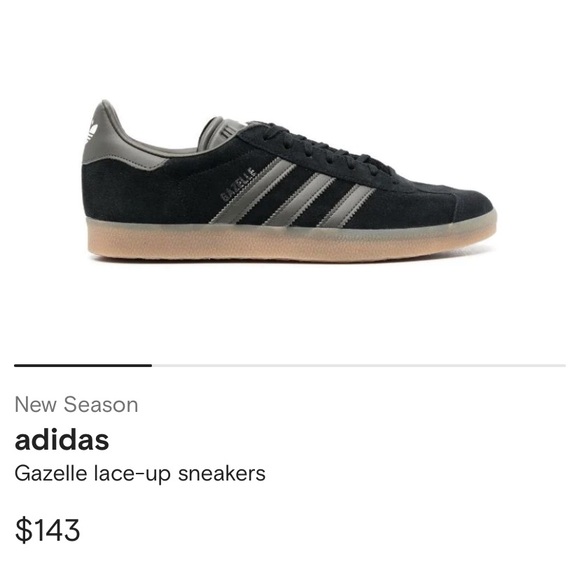
Task: Click the gum rubber sole of the shoe
Action: (291, 242)
